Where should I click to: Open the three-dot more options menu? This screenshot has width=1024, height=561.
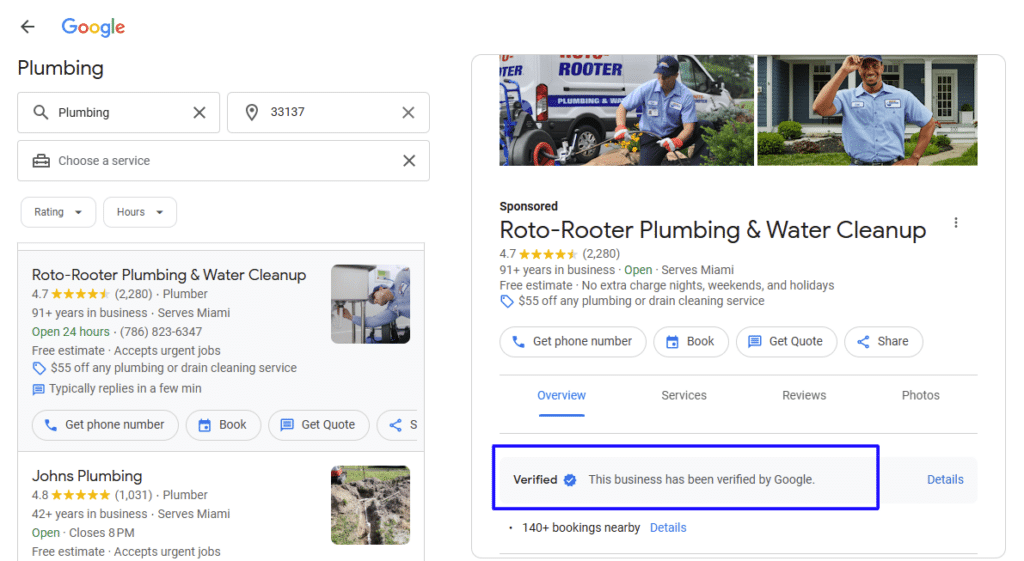pos(955,223)
